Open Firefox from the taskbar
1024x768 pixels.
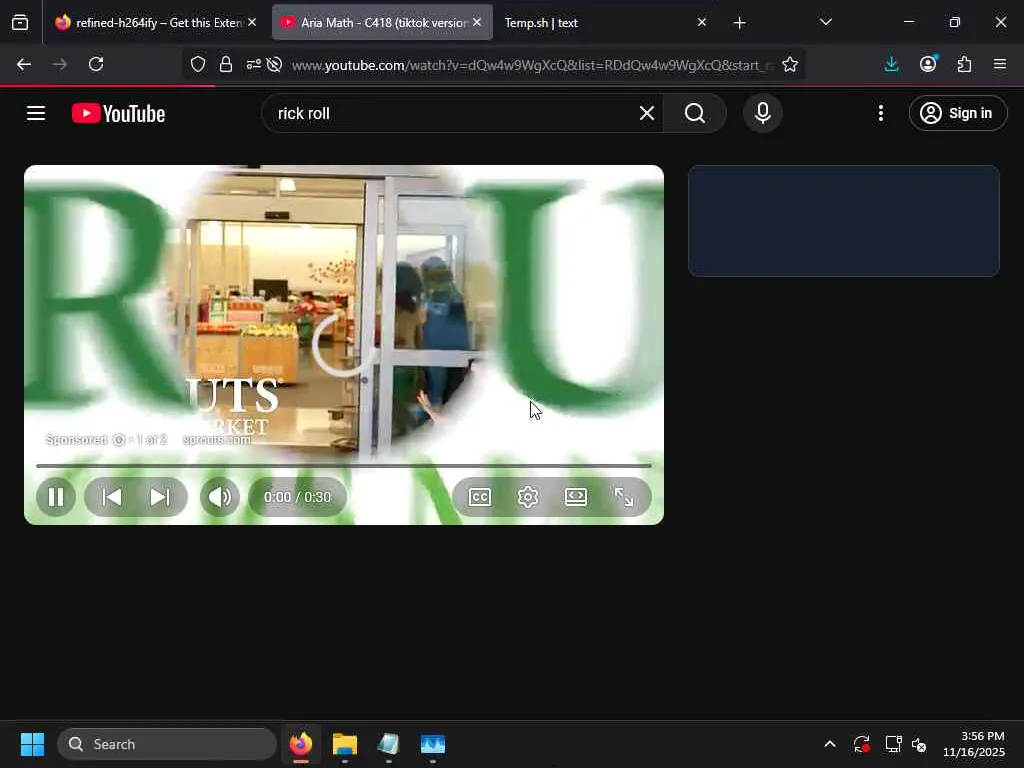[x=301, y=744]
